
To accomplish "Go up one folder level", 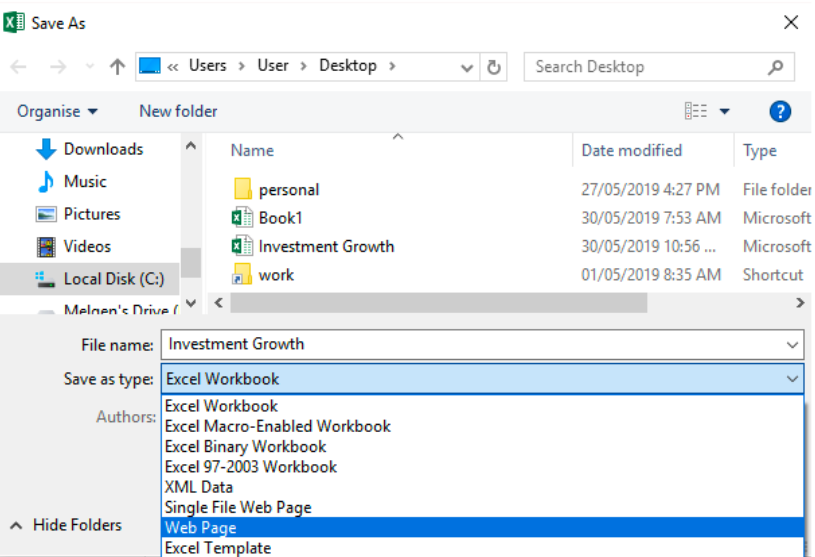I will [x=117, y=67].
